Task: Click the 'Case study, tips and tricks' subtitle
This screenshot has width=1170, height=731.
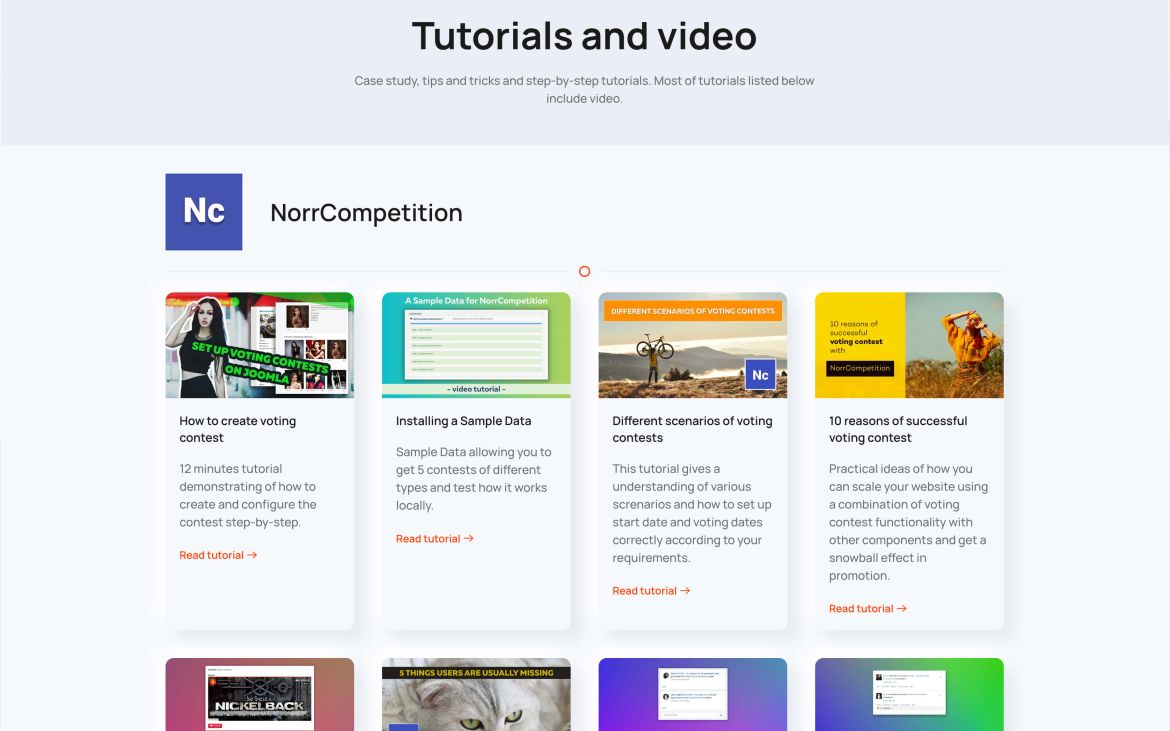Action: (584, 90)
